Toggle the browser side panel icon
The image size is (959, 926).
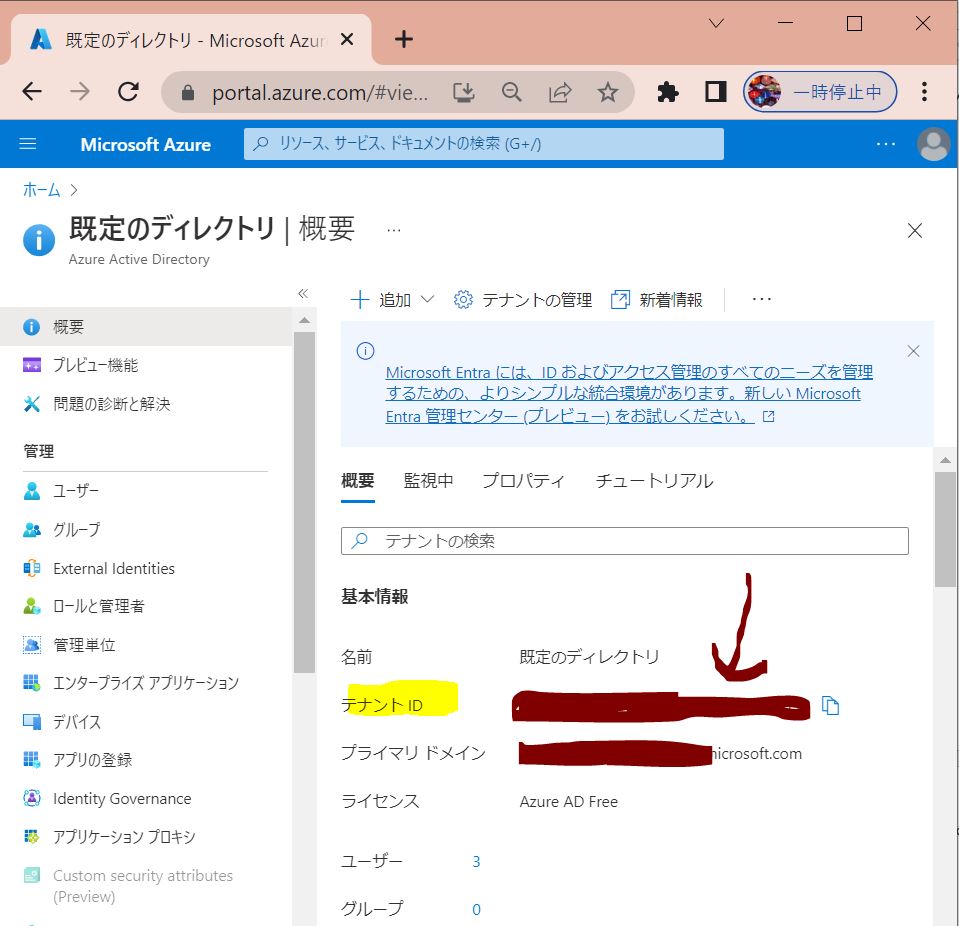pos(715,93)
